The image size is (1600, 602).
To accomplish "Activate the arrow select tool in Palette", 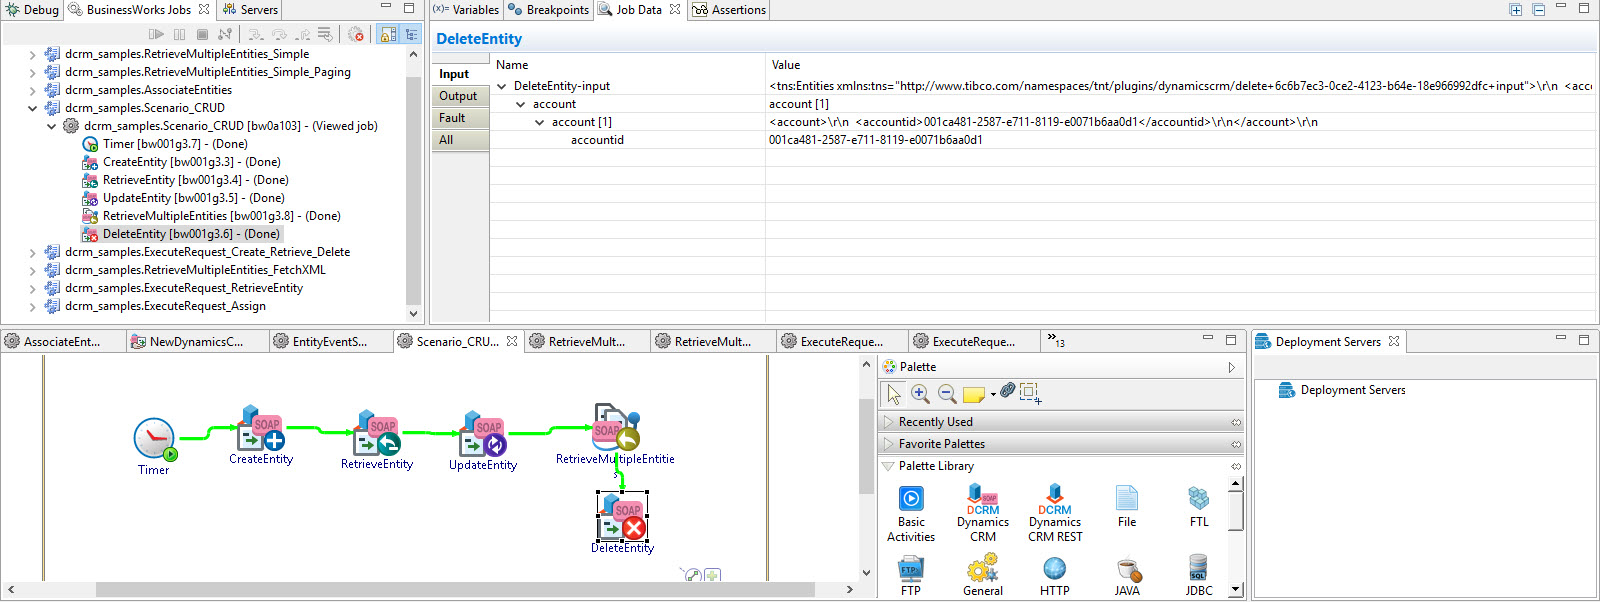I will pos(894,394).
